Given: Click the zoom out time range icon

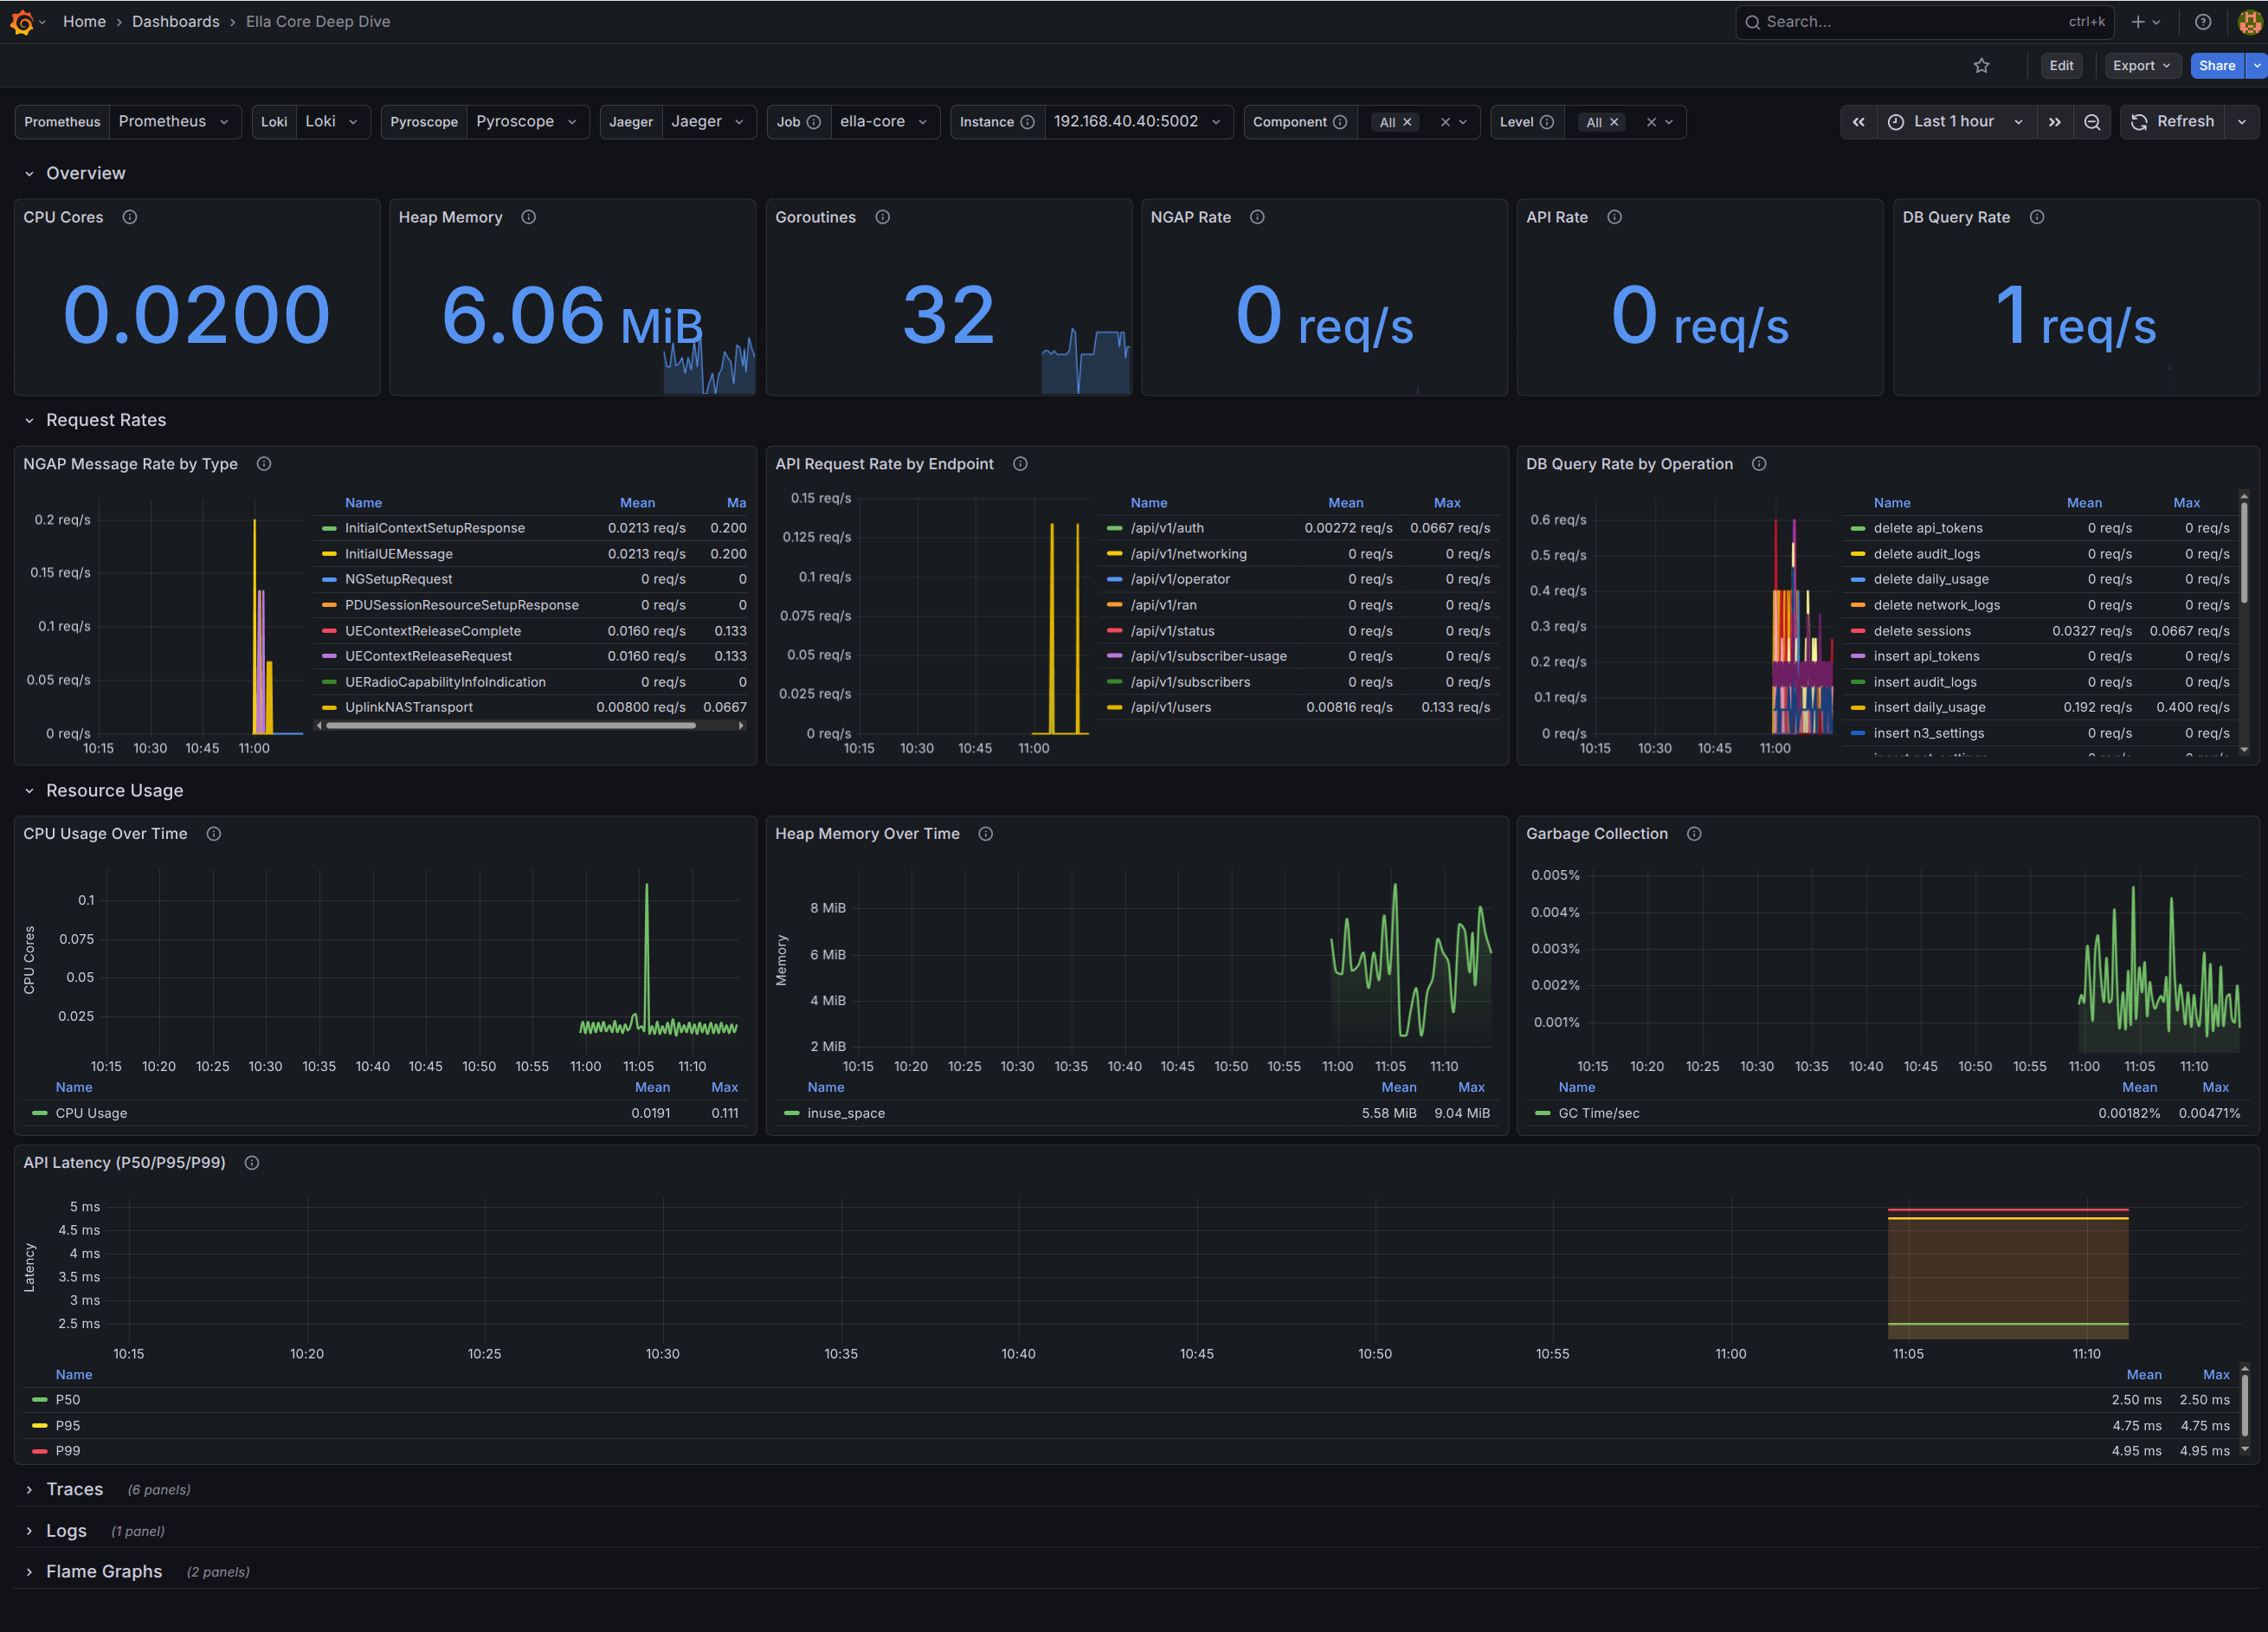Looking at the screenshot, I should point(2092,122).
